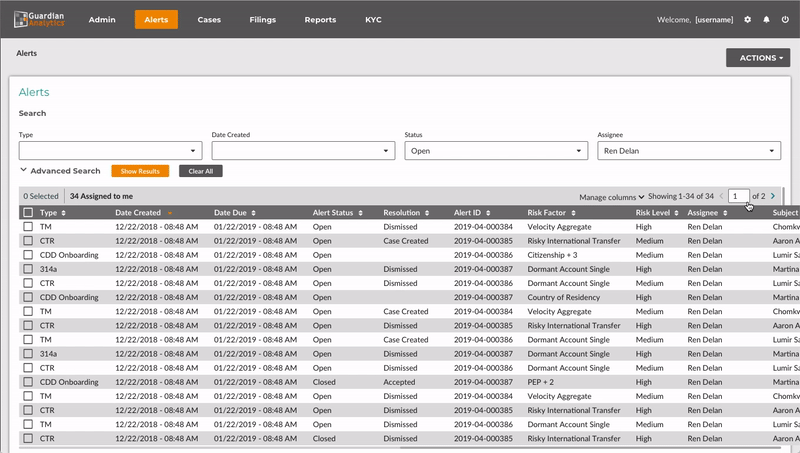
Task: Click Alert ID 2019-04-000384 in first row
Action: [x=483, y=226]
